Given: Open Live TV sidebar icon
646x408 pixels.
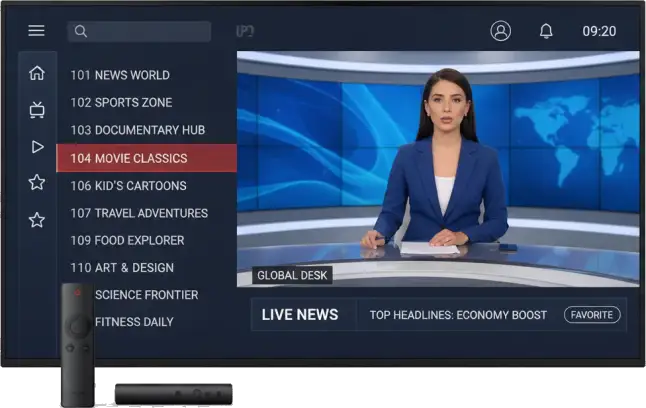Looking at the screenshot, I should click(37, 110).
